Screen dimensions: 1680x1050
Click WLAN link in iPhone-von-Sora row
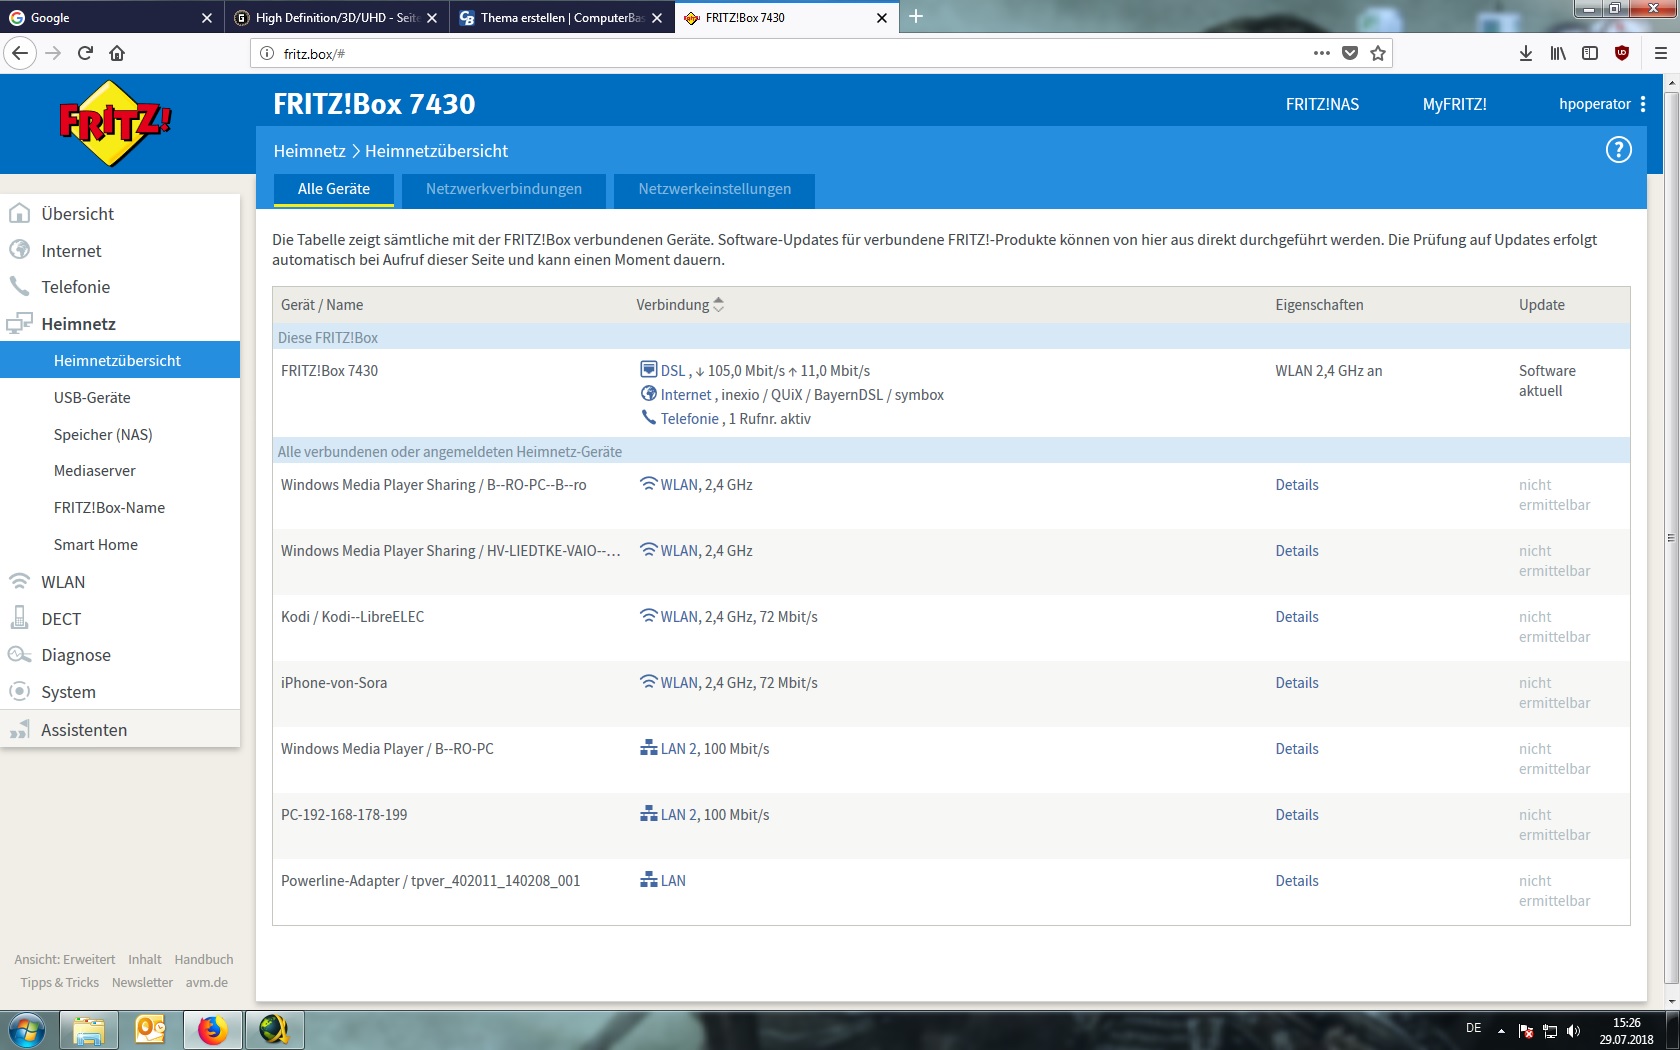point(679,683)
